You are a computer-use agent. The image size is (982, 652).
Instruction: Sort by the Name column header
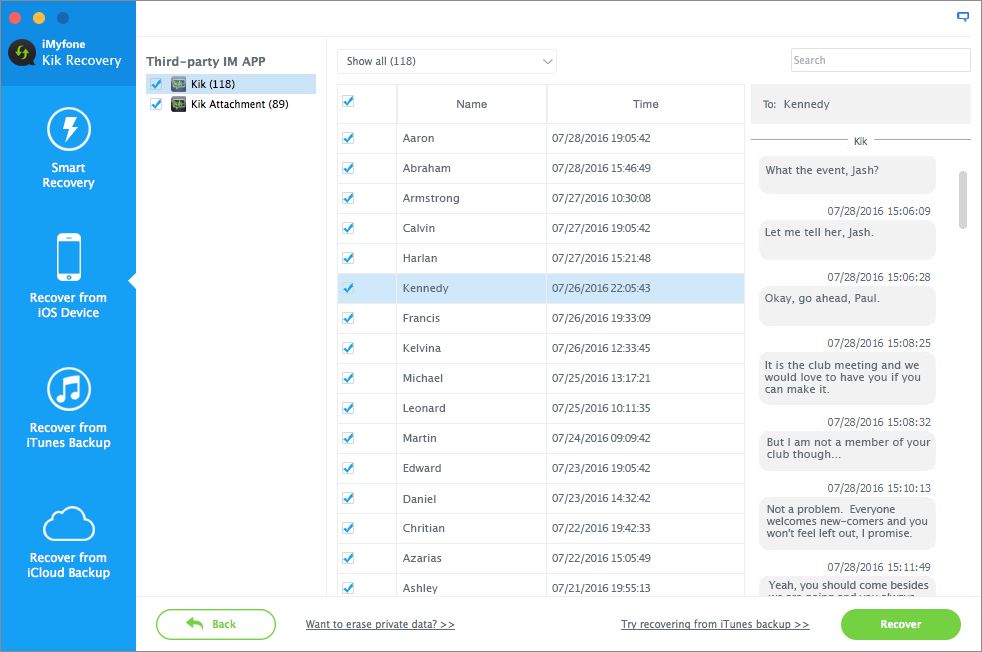[472, 104]
